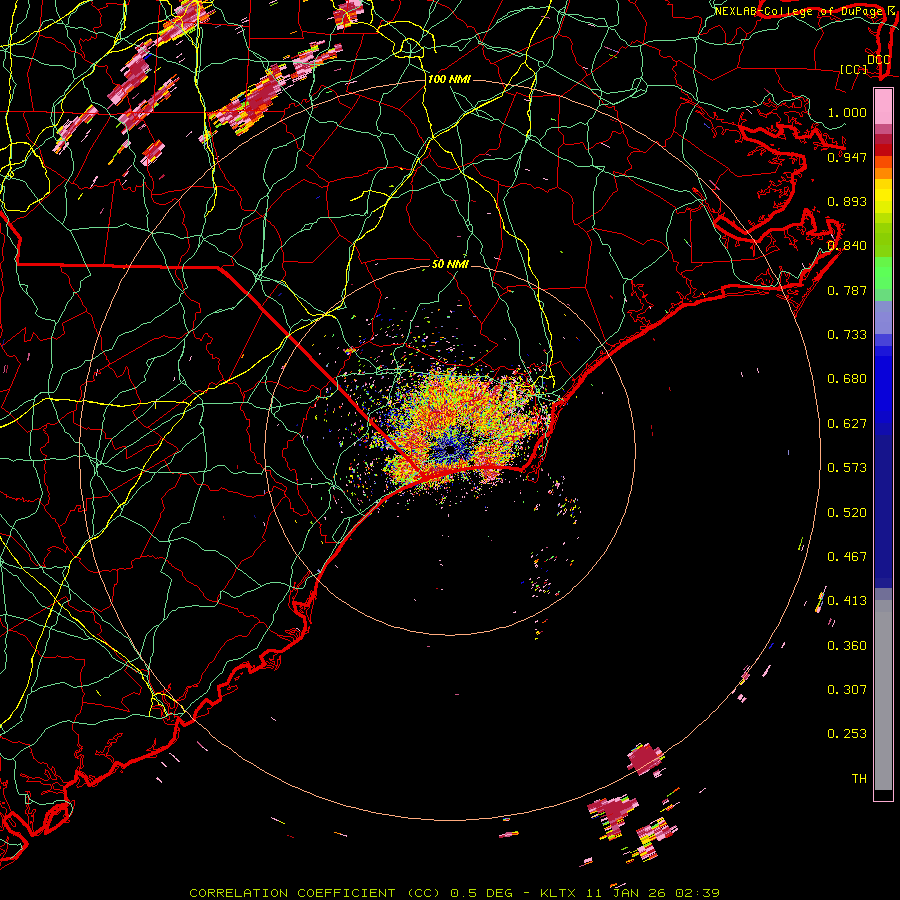Click the Correlation Coefficient caption at bottom
Screen dimensions: 900x900
pyautogui.click(x=454, y=893)
